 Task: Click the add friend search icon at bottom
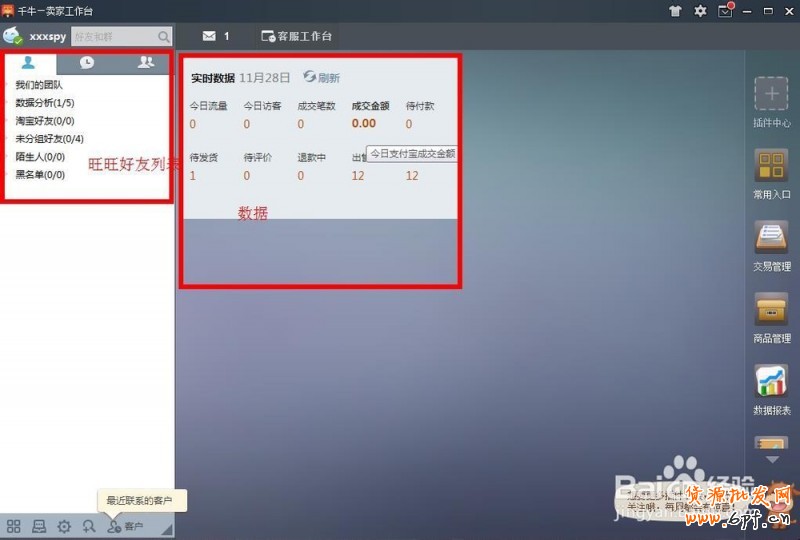[89, 526]
